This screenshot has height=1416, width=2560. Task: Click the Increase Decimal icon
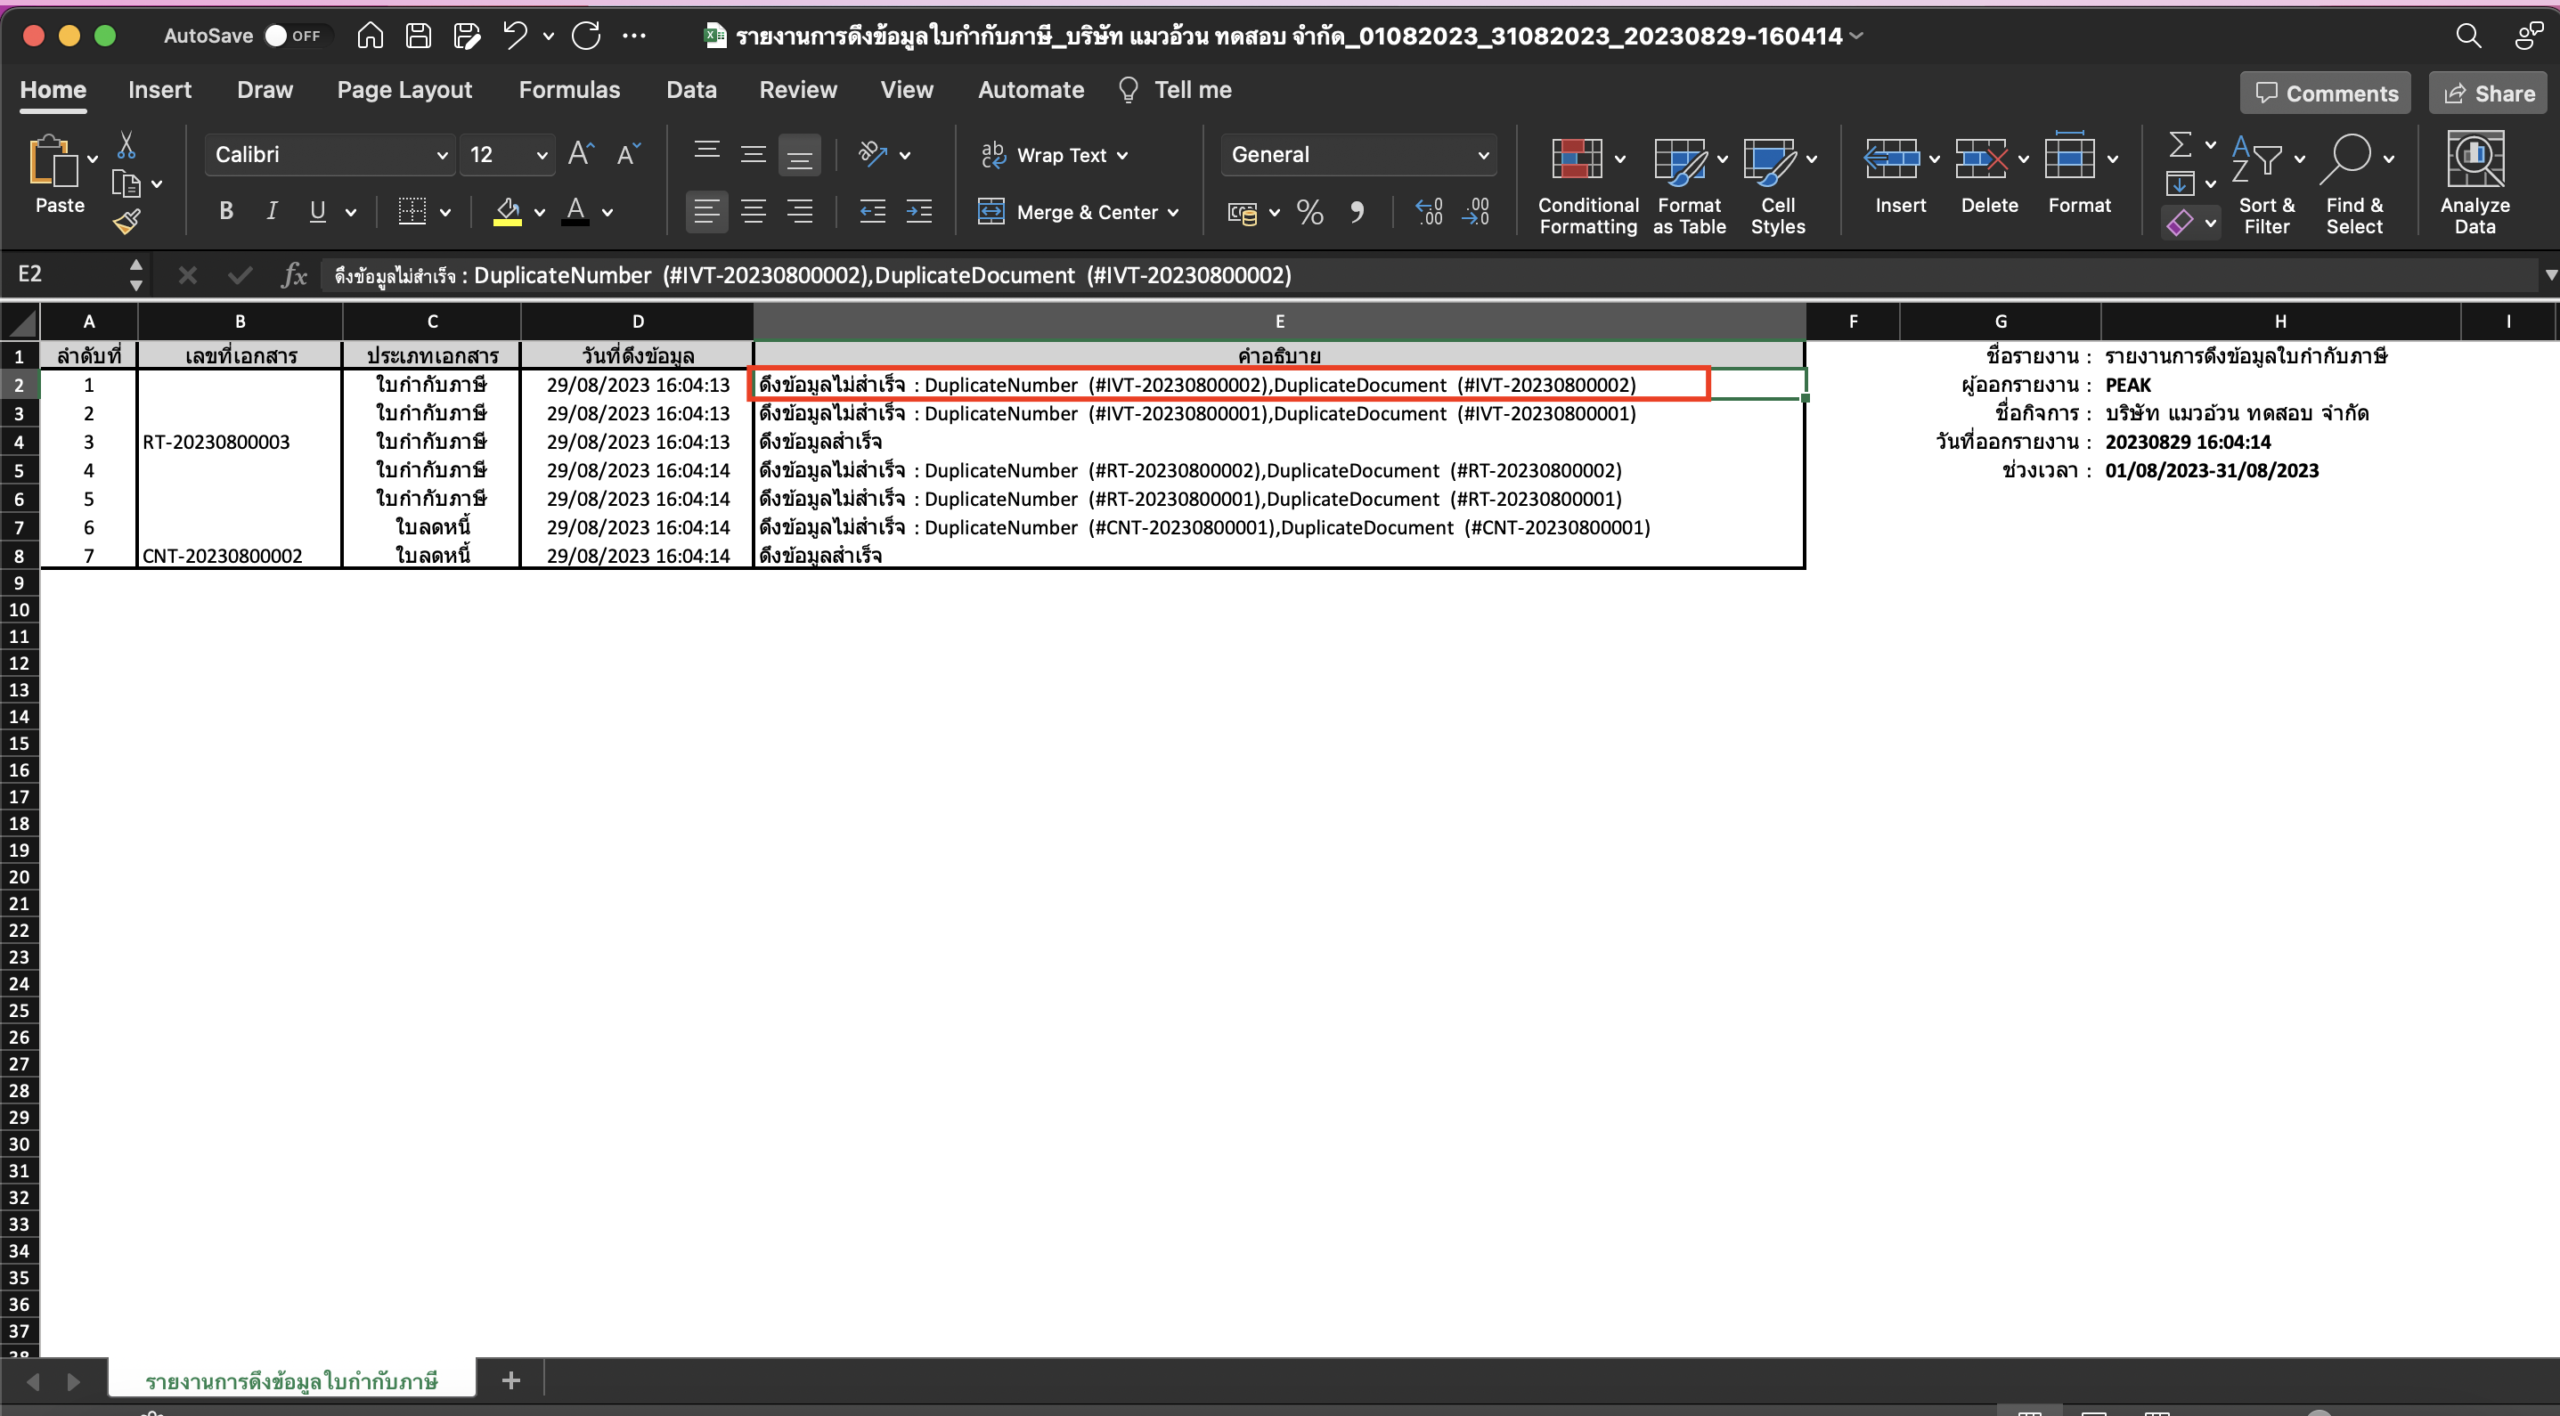(1429, 212)
